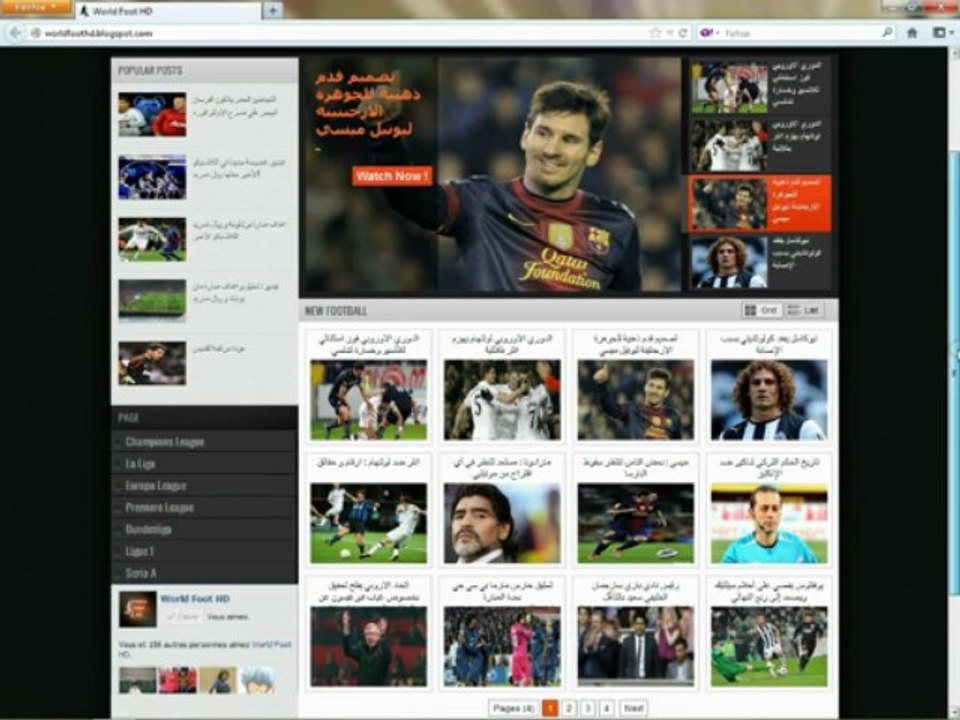The height and width of the screenshot is (720, 960).
Task: Open popular post with Real Madrid tackle thumbnail
Action: 152,239
